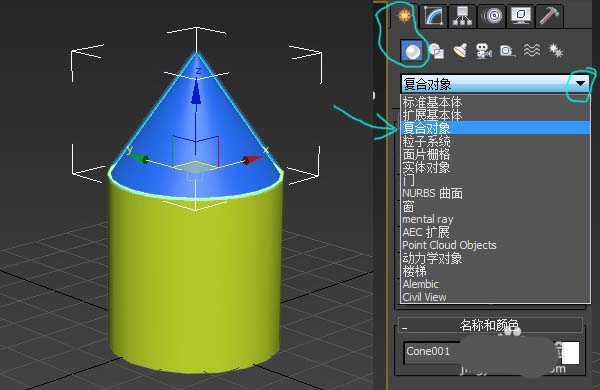Choose 窗 from the list

tap(495, 206)
